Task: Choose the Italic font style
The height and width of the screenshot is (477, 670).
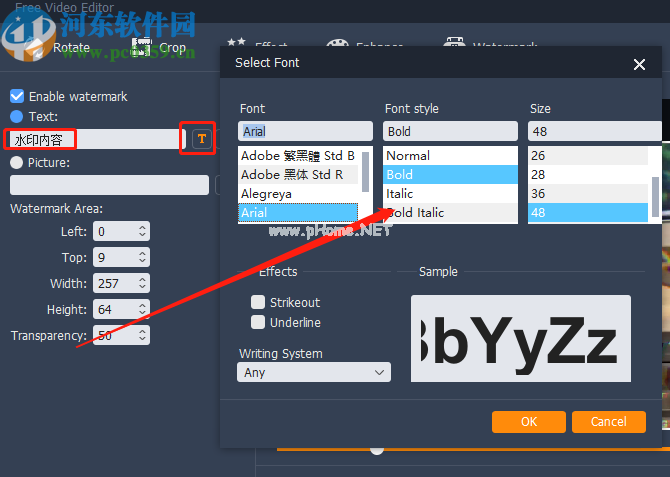Action: click(x=450, y=194)
